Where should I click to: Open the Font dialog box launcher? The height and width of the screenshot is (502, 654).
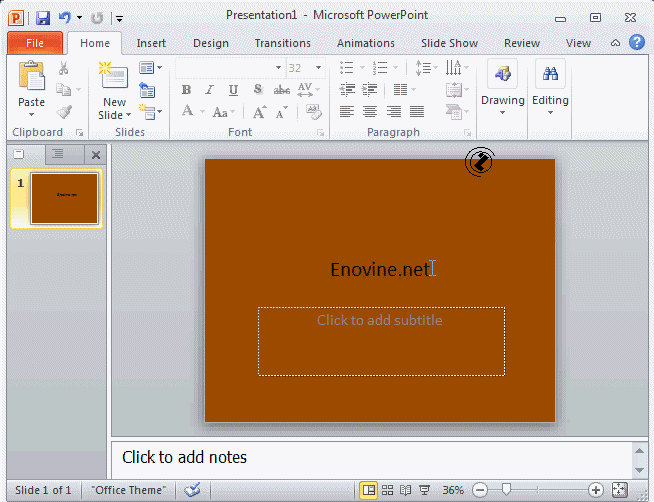321,133
